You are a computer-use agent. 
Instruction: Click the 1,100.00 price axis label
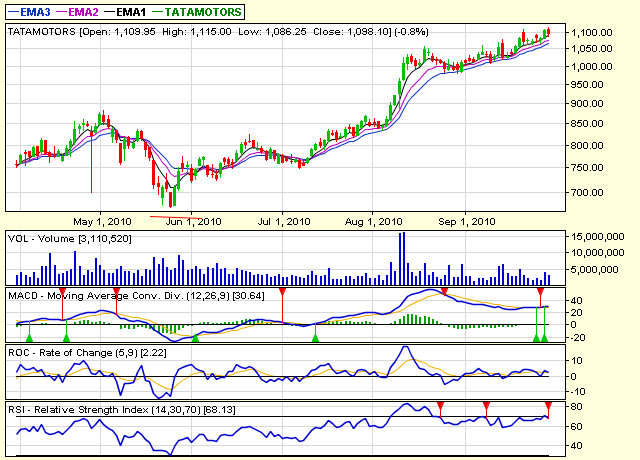click(591, 33)
